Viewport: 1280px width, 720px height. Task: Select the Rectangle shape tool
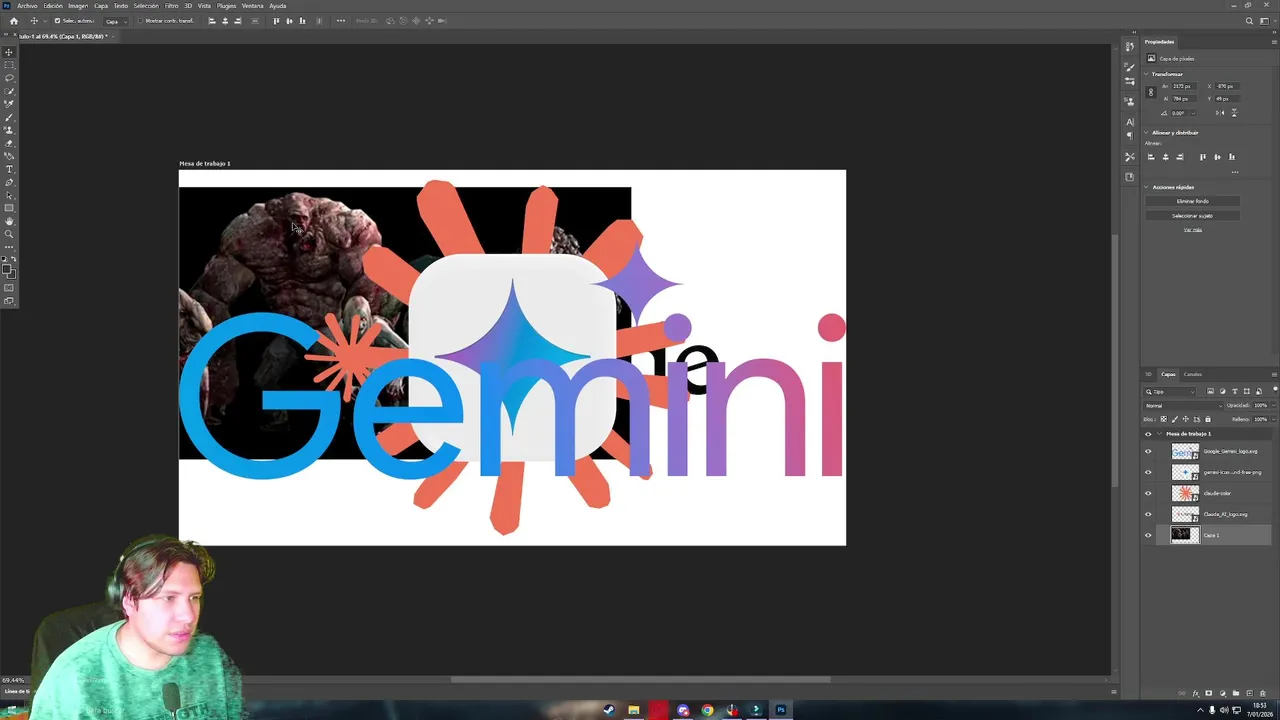[9, 208]
